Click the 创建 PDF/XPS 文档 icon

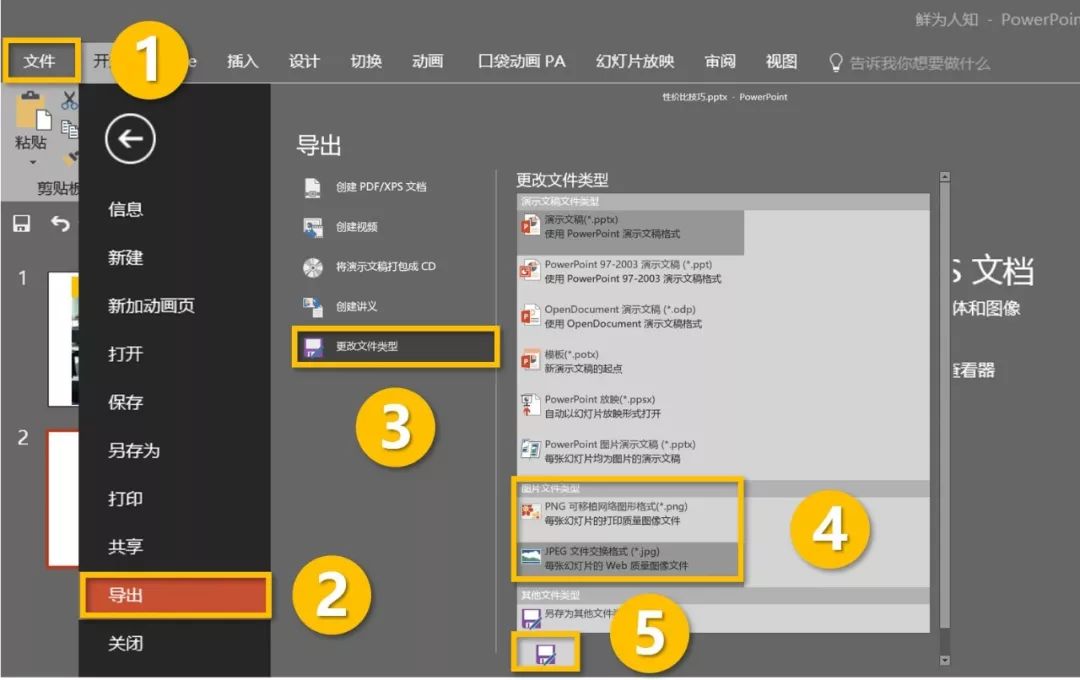pos(313,187)
